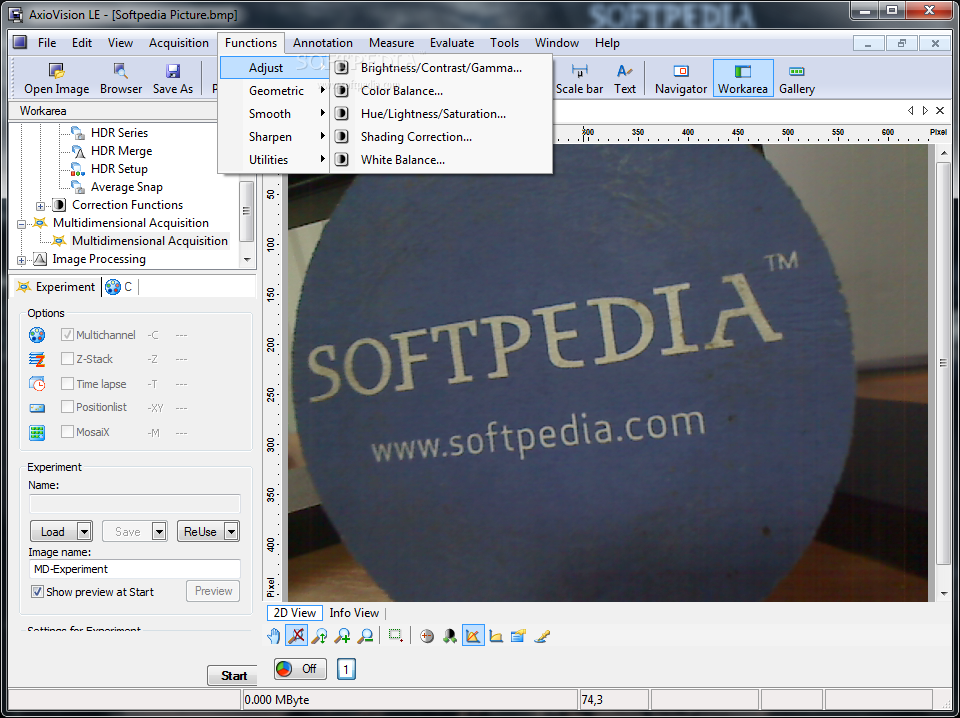
Task: Select the hand pan tool
Action: pyautogui.click(x=274, y=637)
